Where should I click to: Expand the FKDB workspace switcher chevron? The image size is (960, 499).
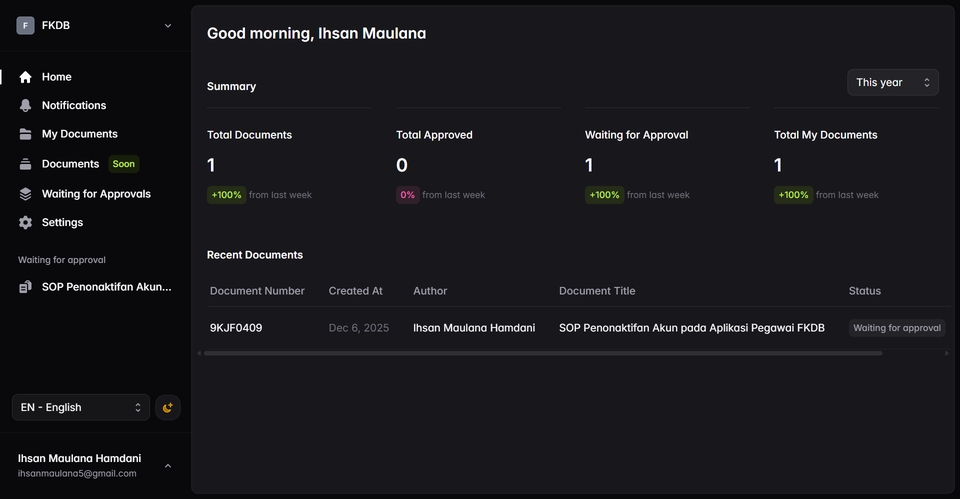click(x=167, y=26)
